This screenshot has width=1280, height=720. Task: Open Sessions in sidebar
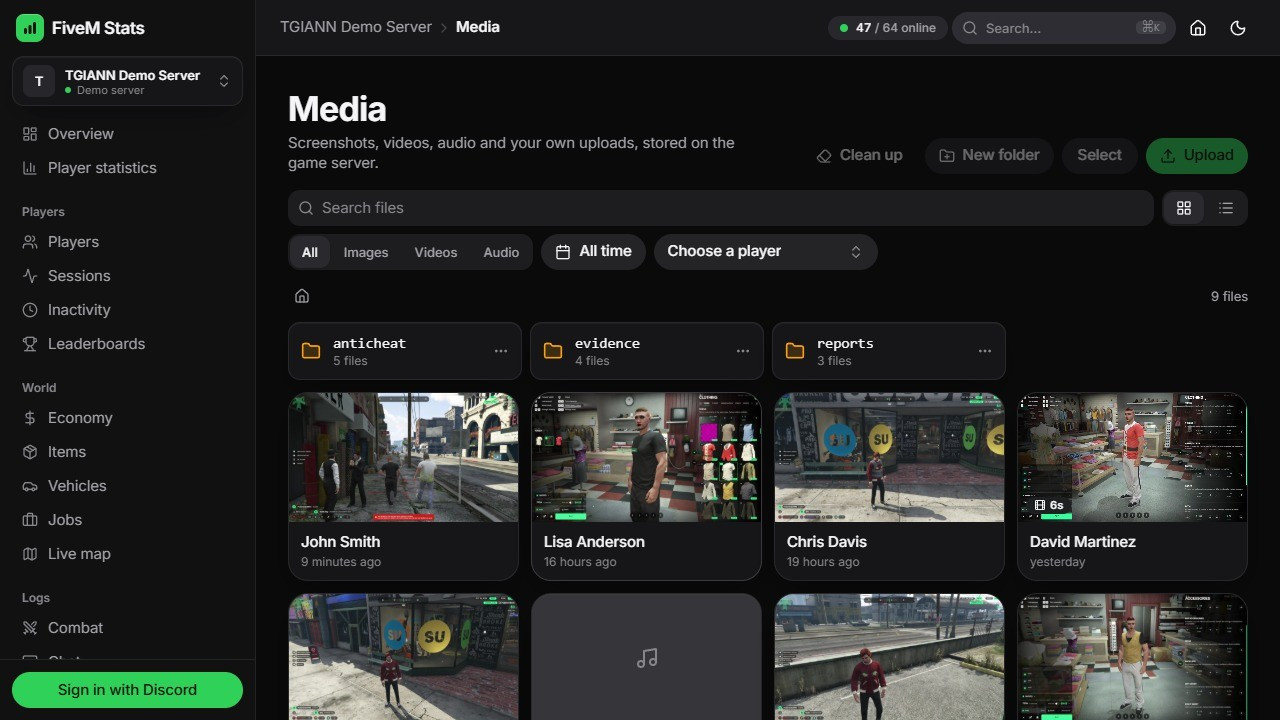click(x=127, y=276)
